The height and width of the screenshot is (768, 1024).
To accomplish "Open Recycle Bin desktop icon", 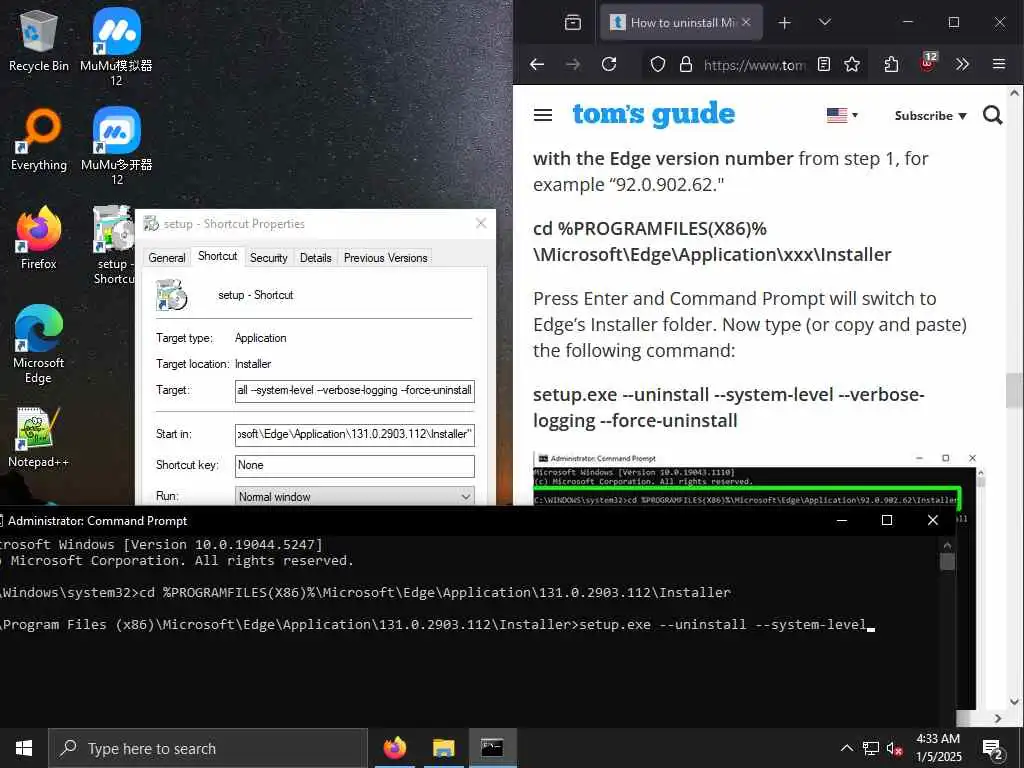I will 38,40.
